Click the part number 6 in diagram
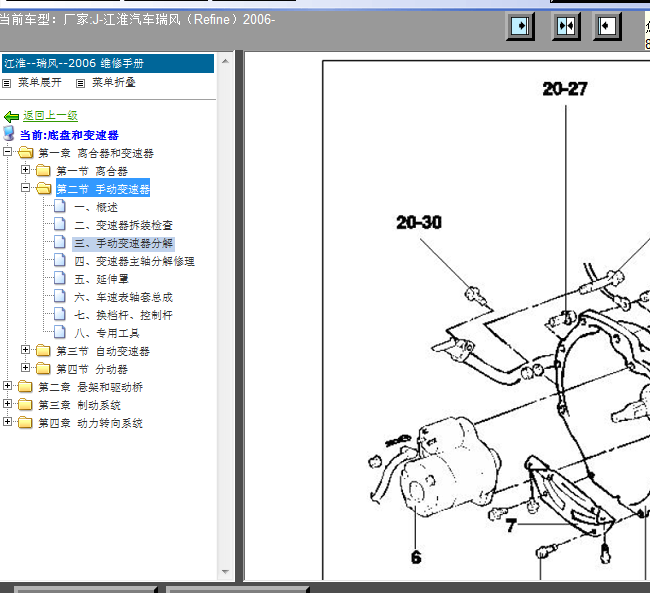Image resolution: width=650 pixels, height=593 pixels. pyautogui.click(x=416, y=557)
